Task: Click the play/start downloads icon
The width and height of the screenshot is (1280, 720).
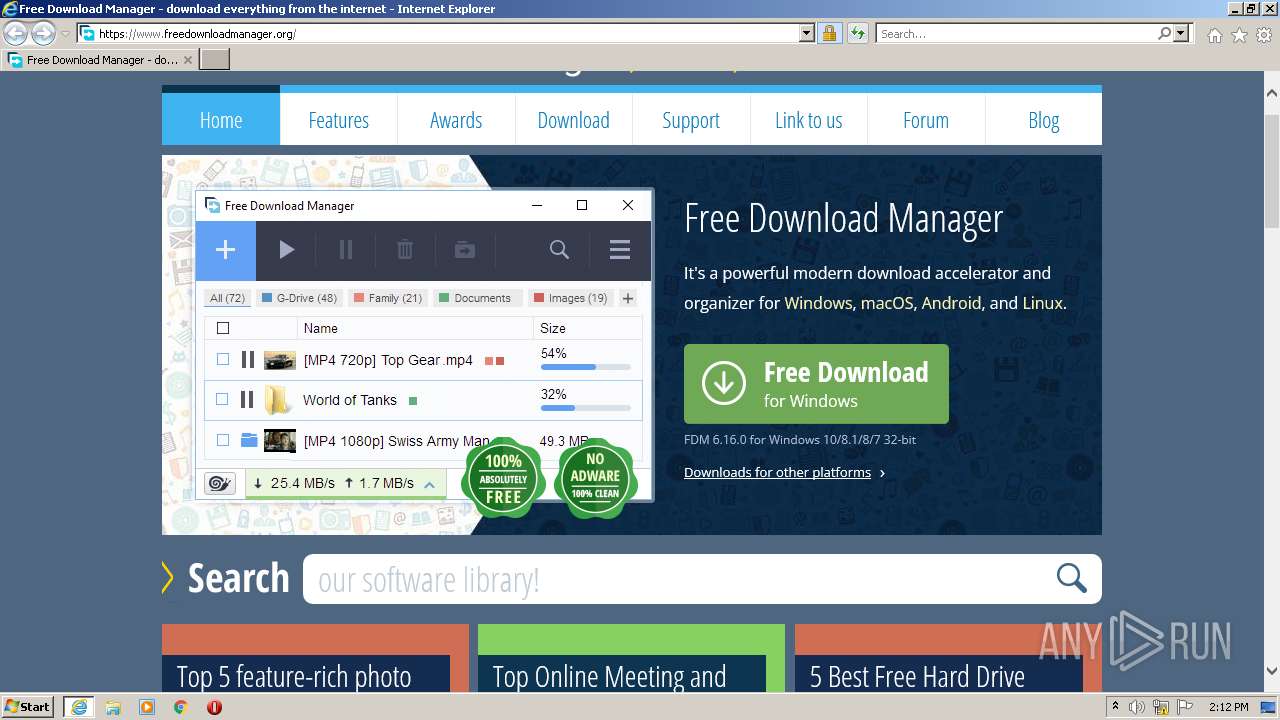Action: (x=287, y=250)
